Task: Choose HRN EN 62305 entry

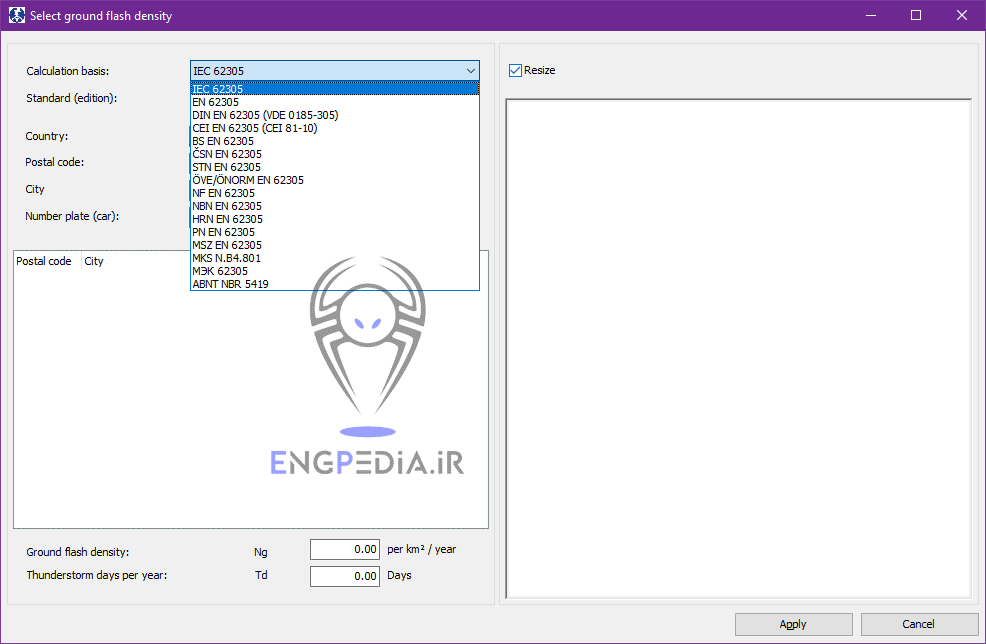Action: tap(335, 219)
